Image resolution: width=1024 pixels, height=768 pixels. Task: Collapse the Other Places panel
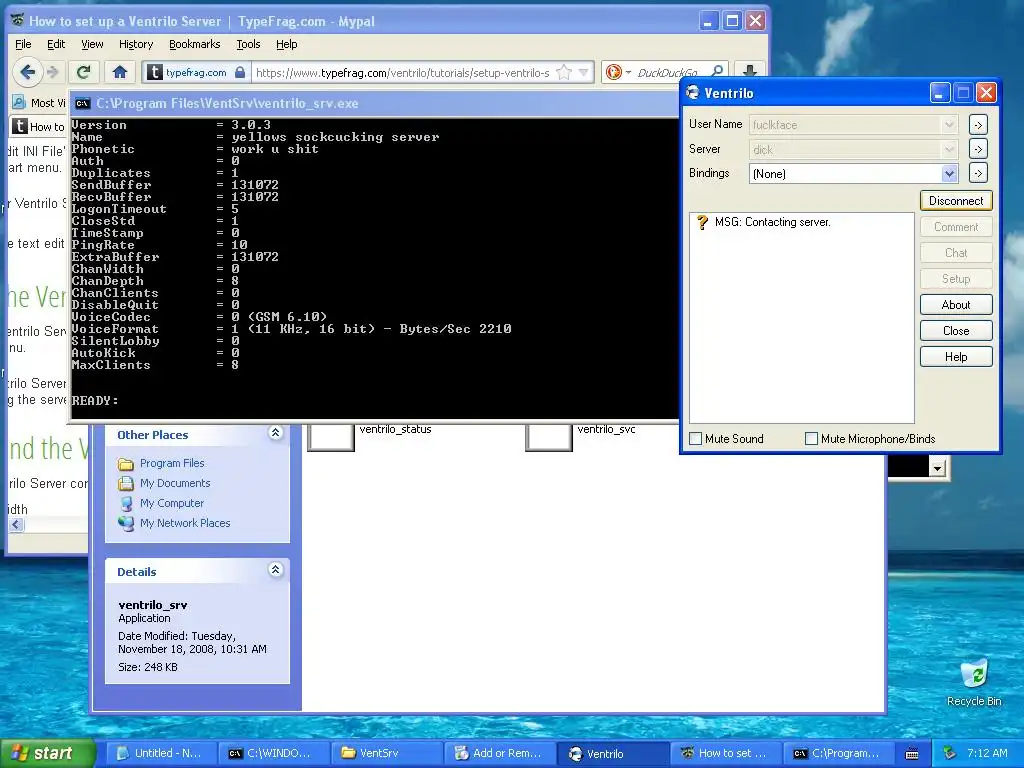[x=276, y=433]
